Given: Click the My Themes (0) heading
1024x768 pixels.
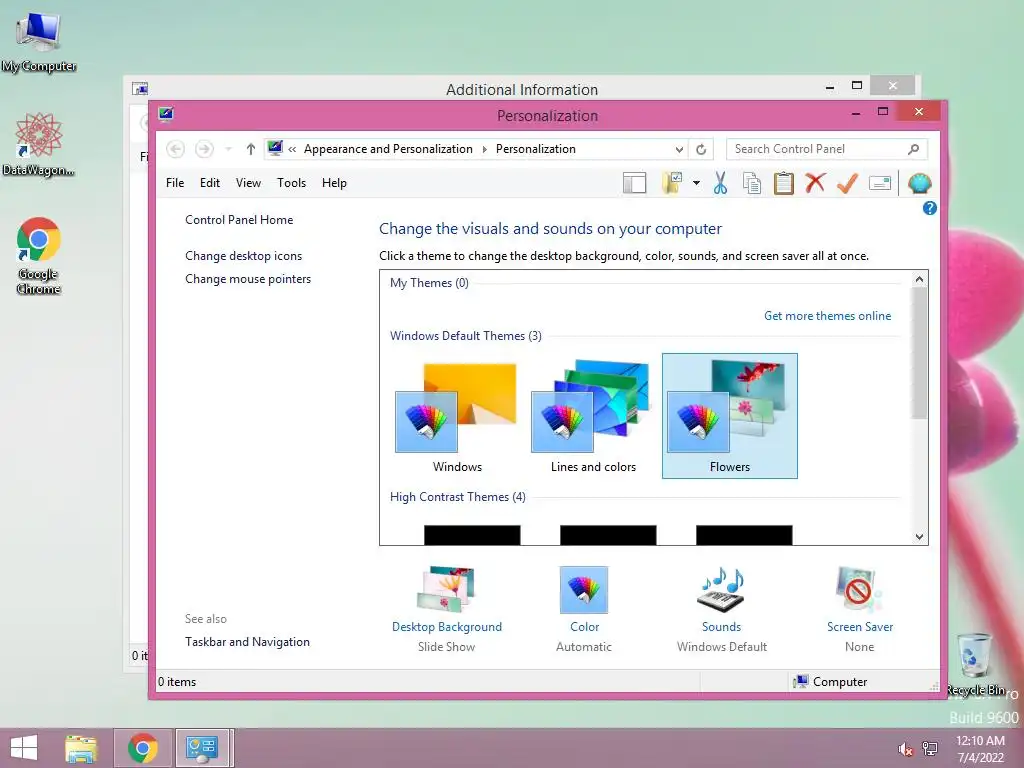Looking at the screenshot, I should coord(429,283).
